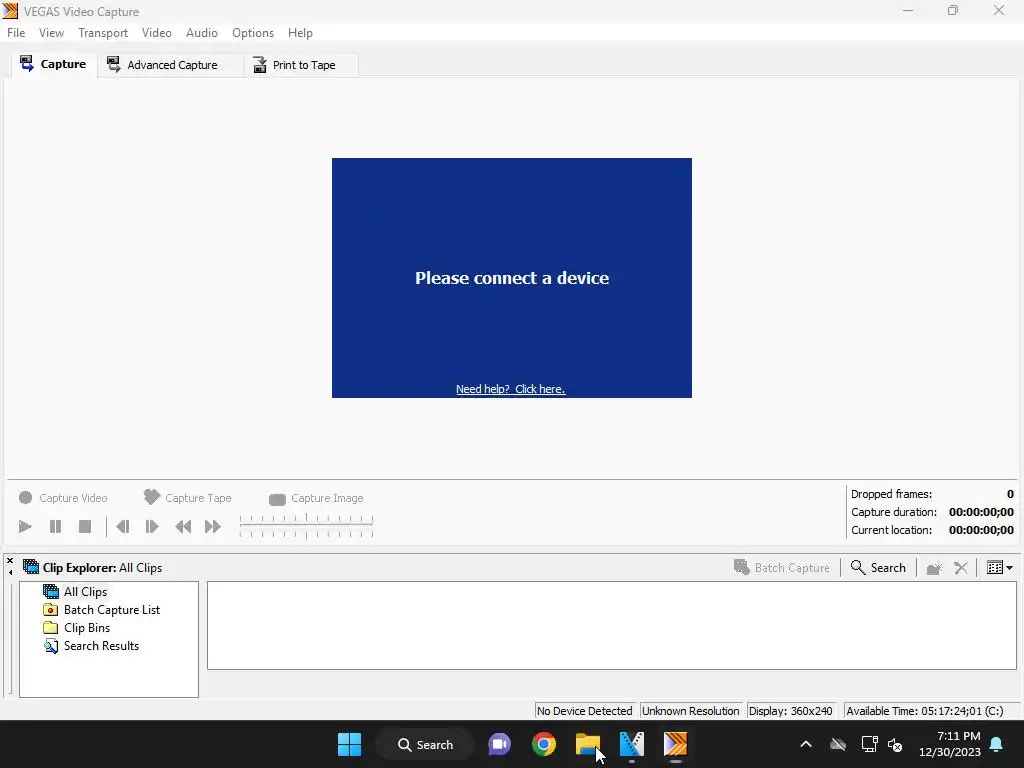1024x768 pixels.
Task: Open the video chat taskbar icon
Action: [x=500, y=744]
